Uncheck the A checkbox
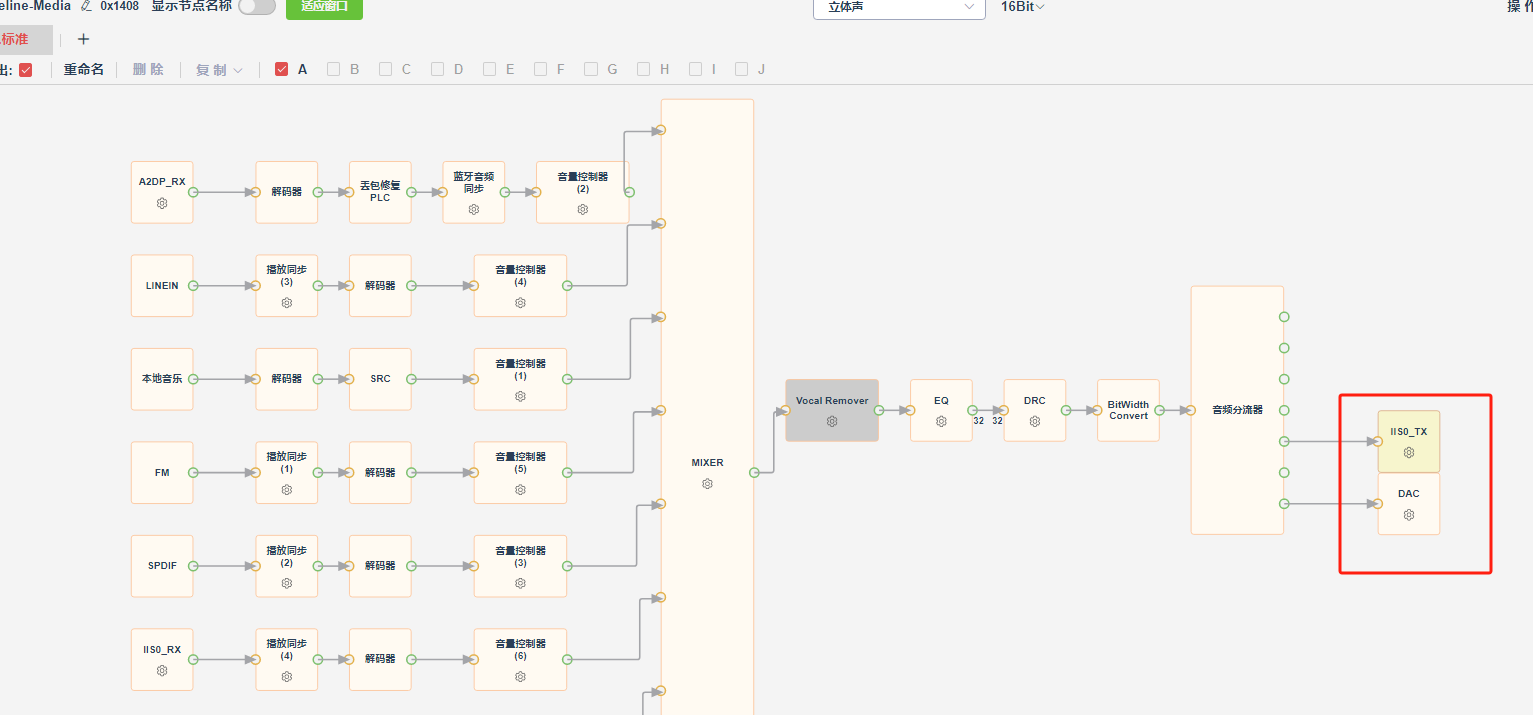 281,69
